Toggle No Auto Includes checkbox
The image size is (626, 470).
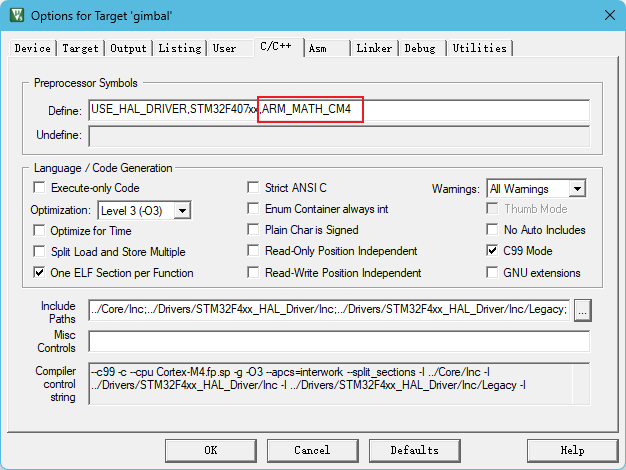[492, 230]
